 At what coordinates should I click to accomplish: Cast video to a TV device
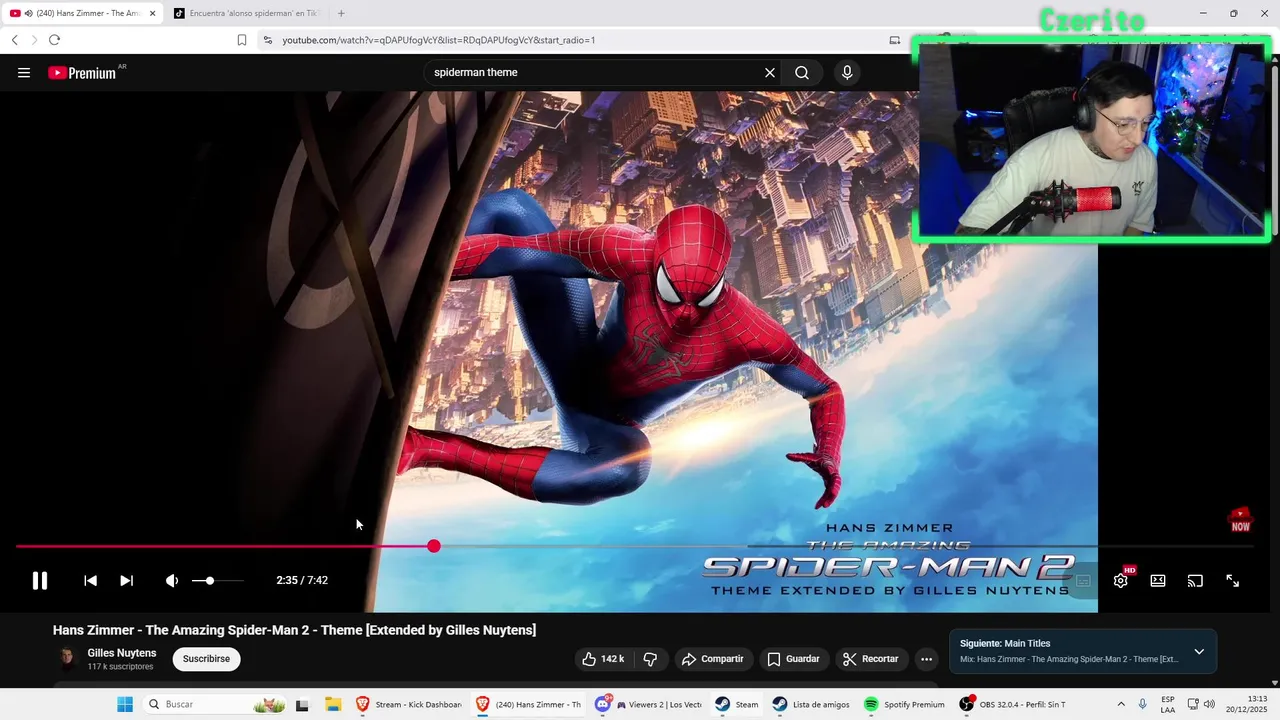pos(1195,581)
